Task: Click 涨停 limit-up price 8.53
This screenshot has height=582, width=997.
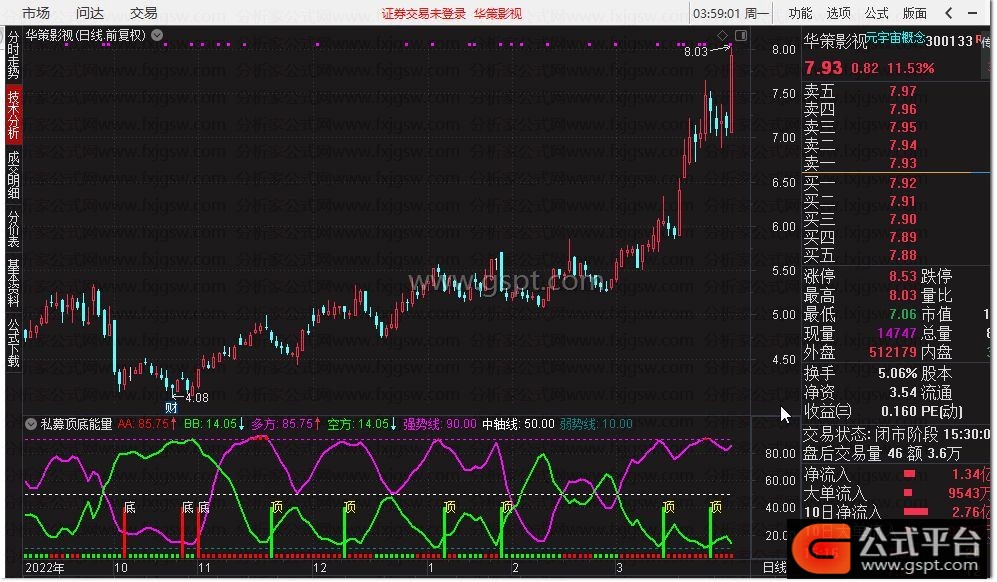Action: point(902,276)
